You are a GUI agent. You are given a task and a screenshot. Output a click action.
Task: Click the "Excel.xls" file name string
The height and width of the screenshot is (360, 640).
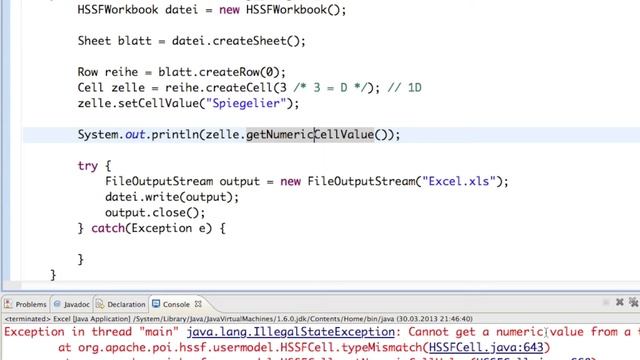click(459, 181)
